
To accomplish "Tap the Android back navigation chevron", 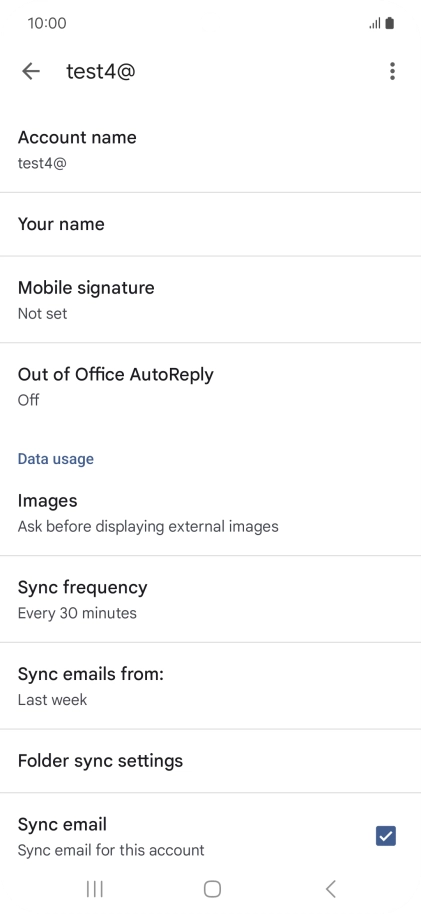I will [x=331, y=889].
